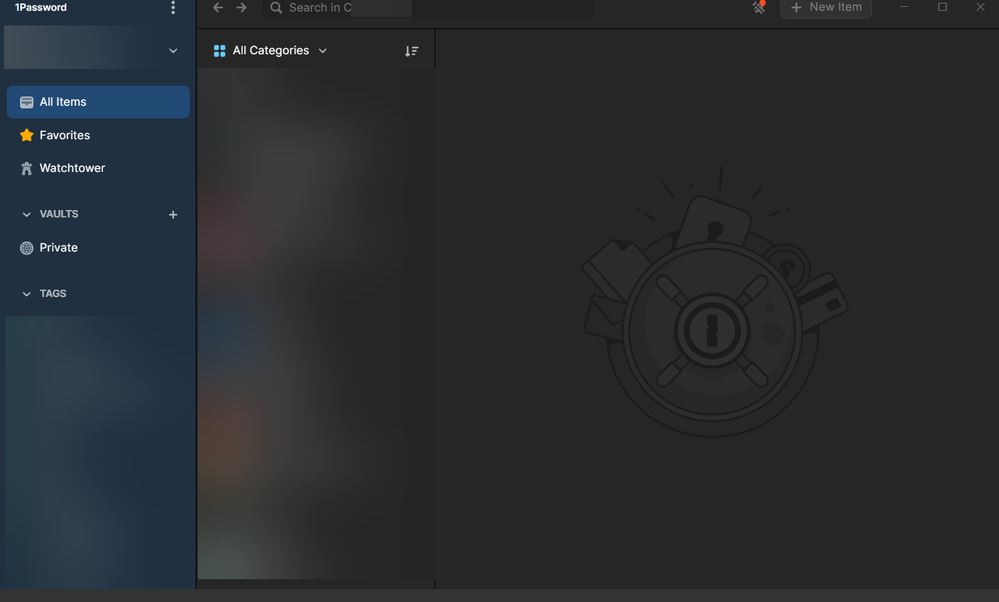The height and width of the screenshot is (602, 999).
Task: Close the 1Password window
Action: tap(980, 8)
